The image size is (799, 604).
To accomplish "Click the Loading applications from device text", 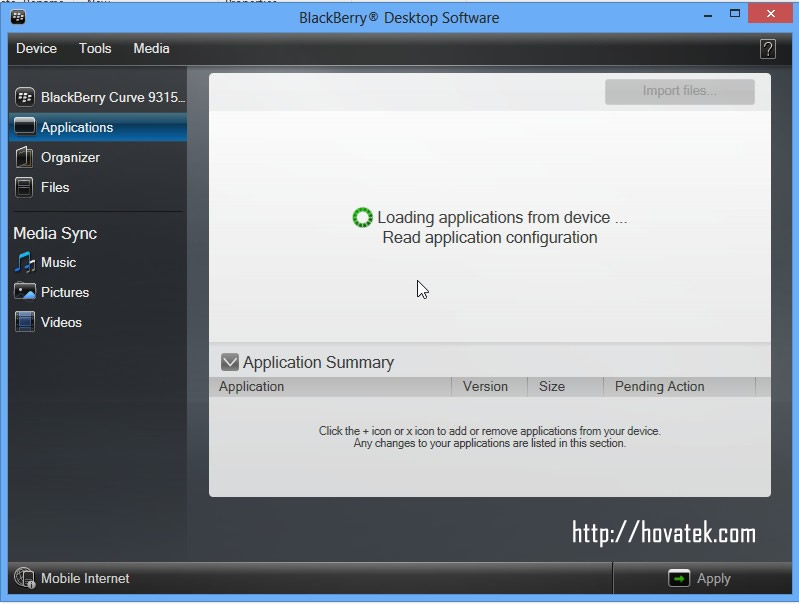I will (502, 218).
